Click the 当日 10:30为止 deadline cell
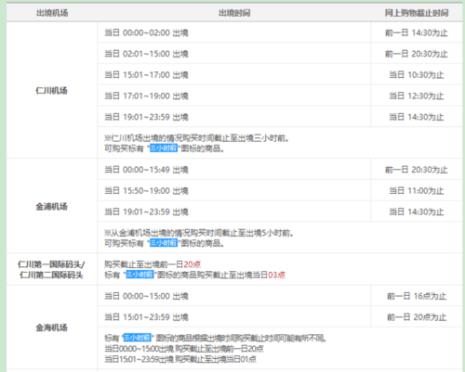Screen dimensions: 465x372 [416, 75]
